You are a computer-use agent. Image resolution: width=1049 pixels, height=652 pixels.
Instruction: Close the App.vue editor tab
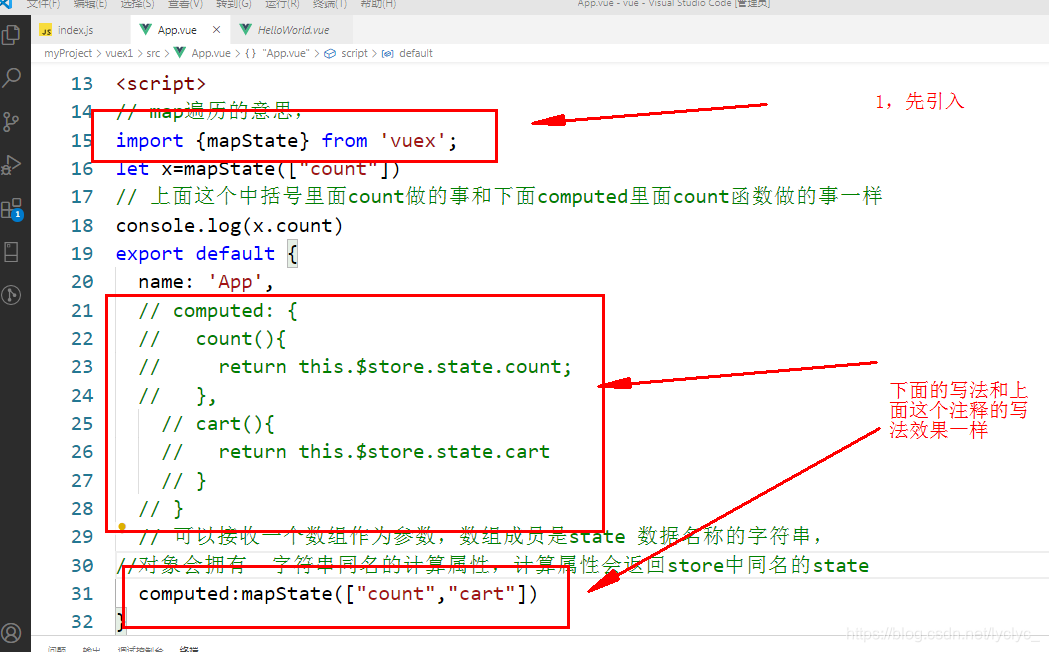tap(216, 29)
